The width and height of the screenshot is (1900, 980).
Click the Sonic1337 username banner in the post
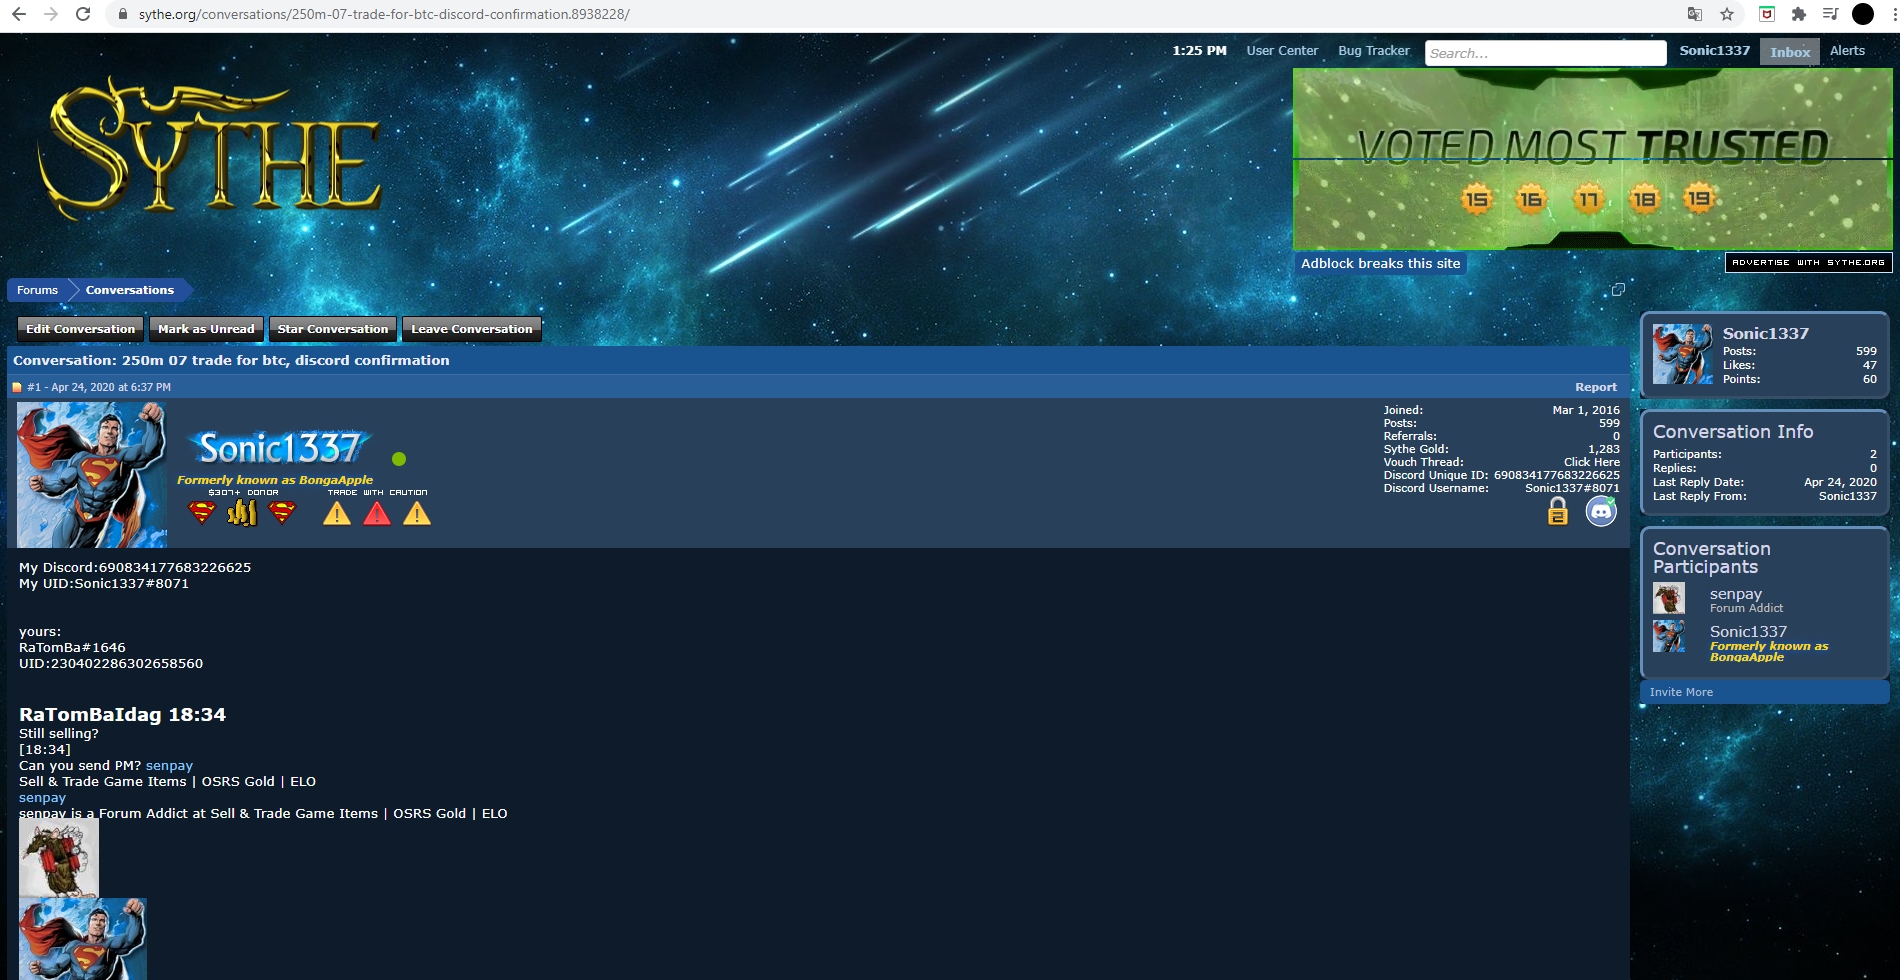[x=280, y=448]
